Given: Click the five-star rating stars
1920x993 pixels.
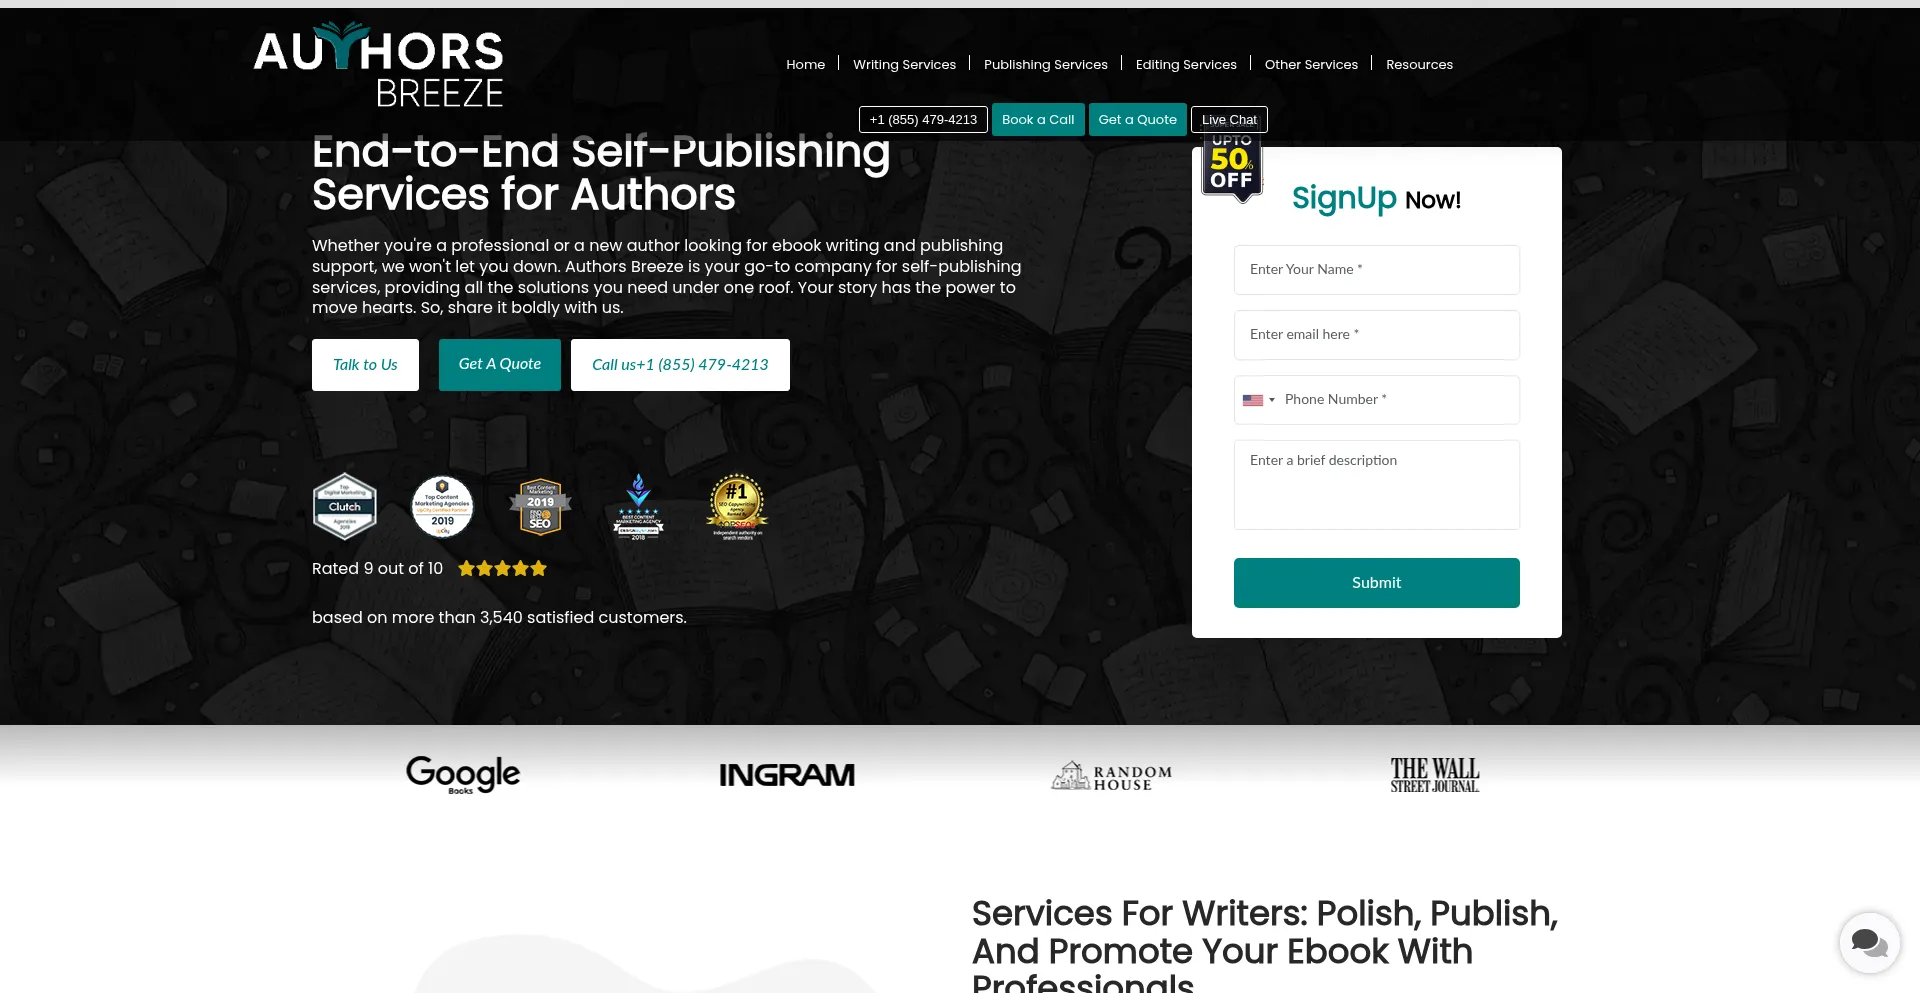Looking at the screenshot, I should click(x=502, y=569).
